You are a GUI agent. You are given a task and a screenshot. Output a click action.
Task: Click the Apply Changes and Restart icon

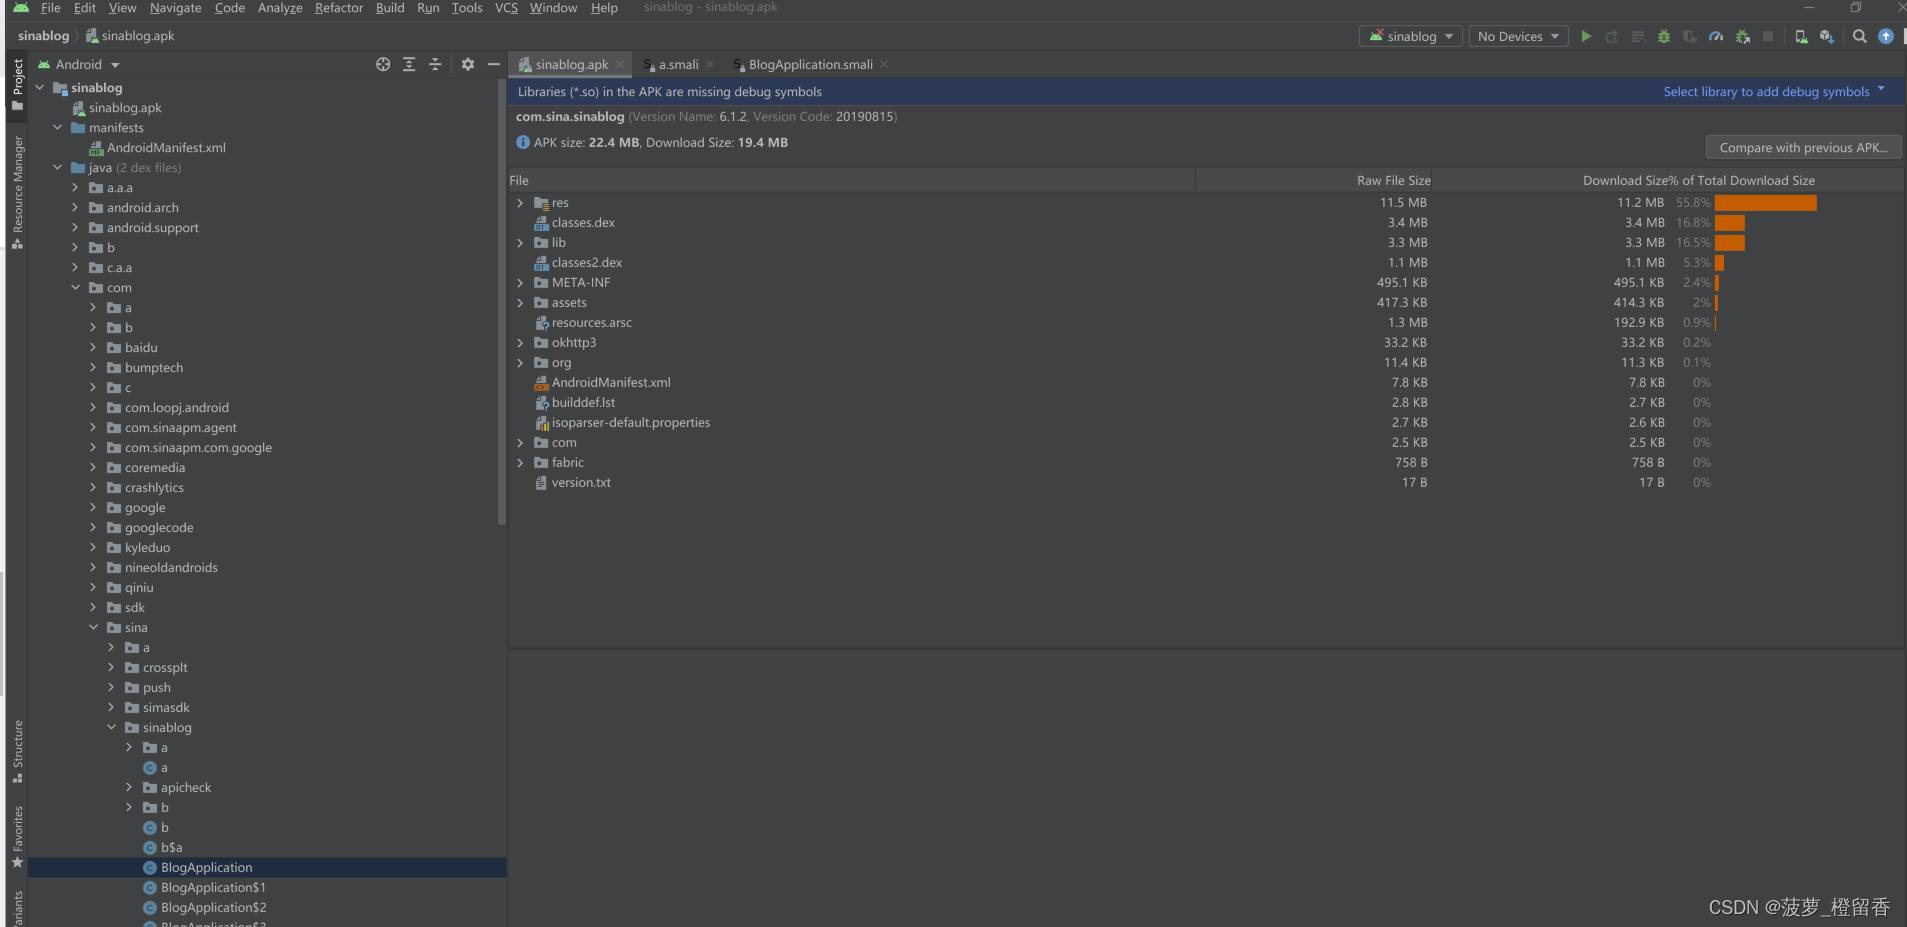click(x=1612, y=36)
